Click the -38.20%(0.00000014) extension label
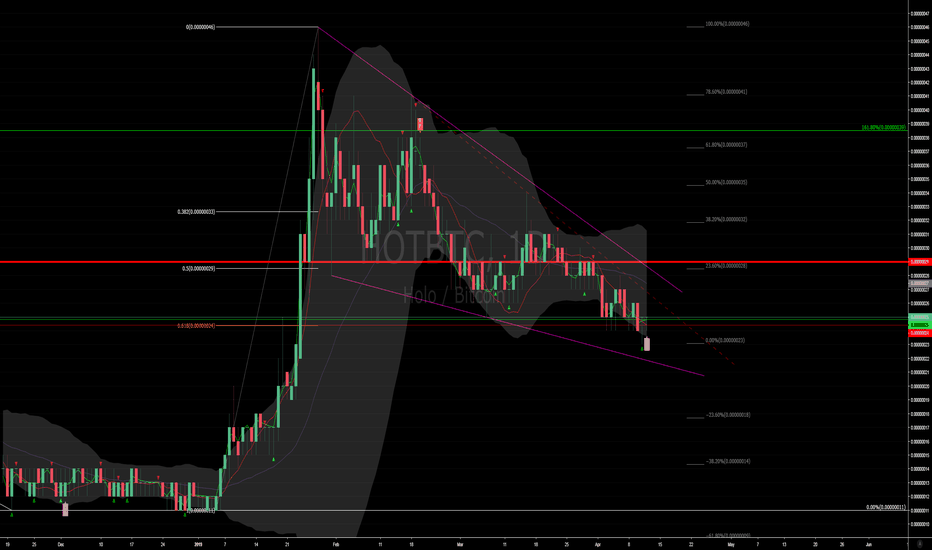932x550 pixels. coord(727,461)
